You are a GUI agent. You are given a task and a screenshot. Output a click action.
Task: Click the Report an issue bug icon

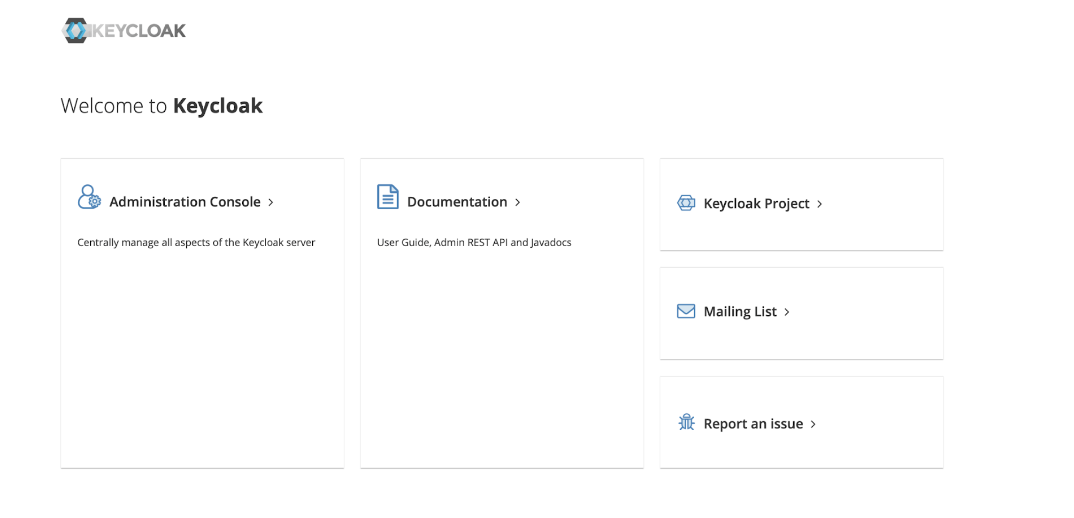pos(686,423)
